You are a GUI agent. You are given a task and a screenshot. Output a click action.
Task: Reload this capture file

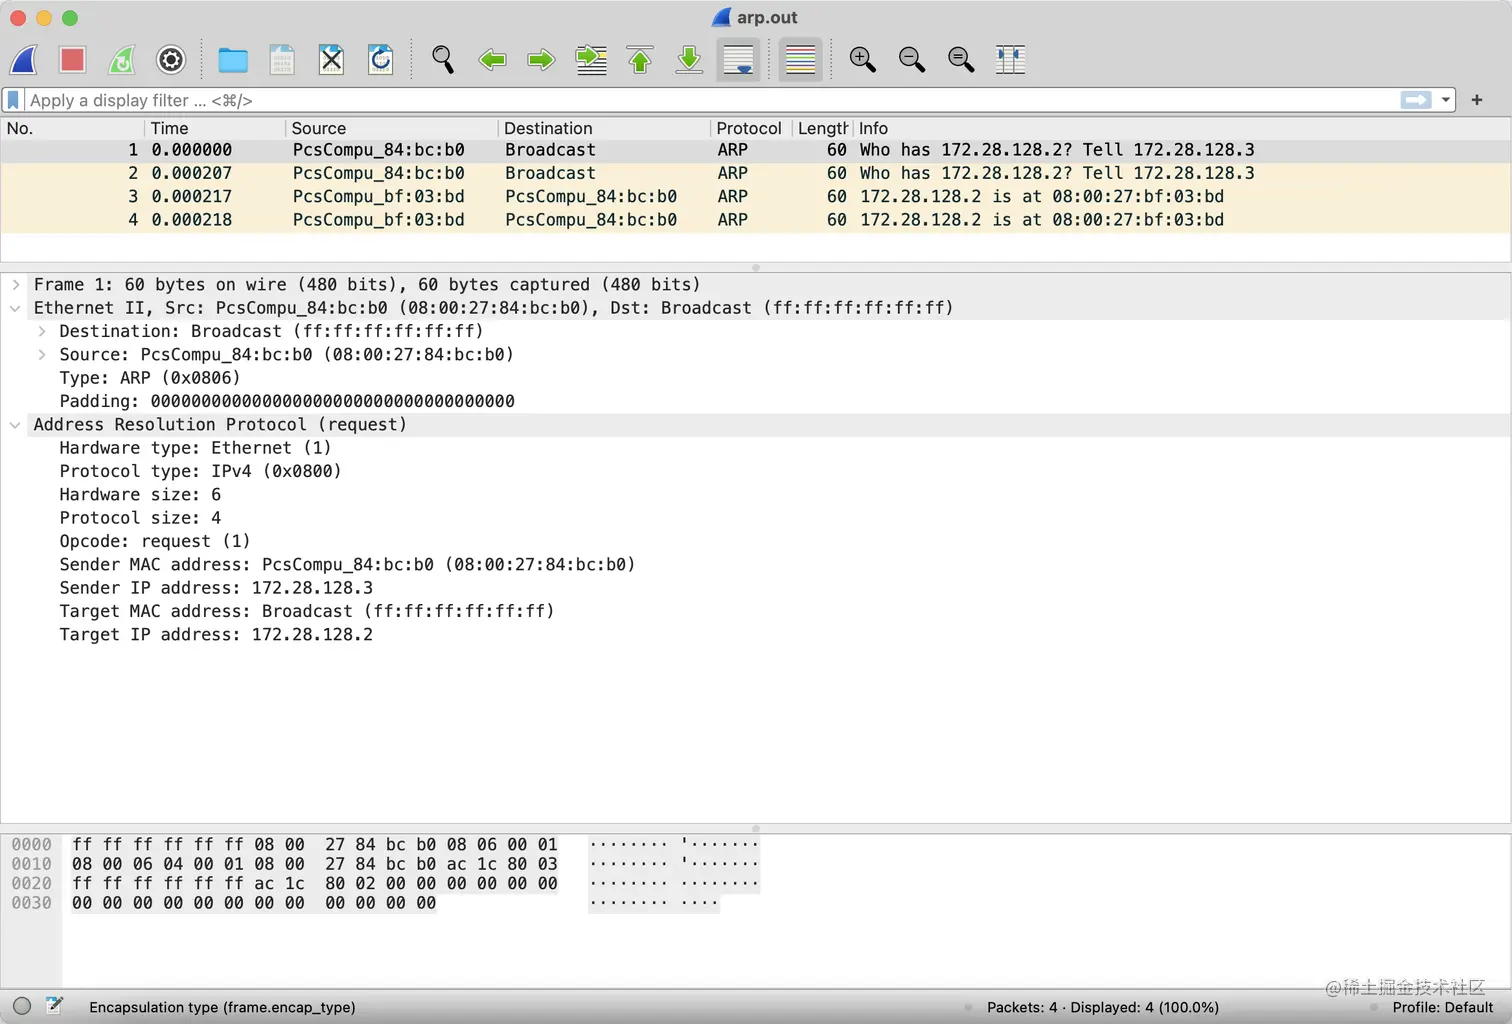[x=380, y=60]
